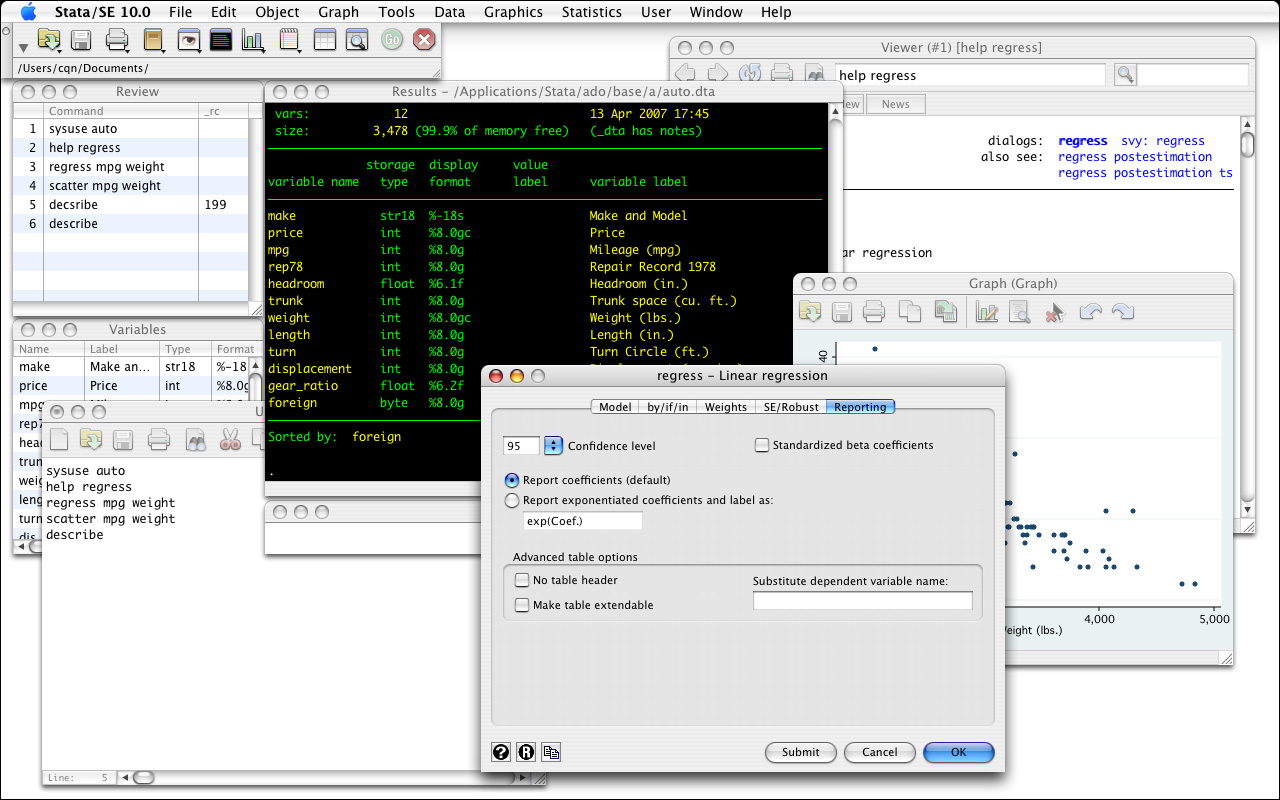The width and height of the screenshot is (1280, 800).
Task: Select Report coefficients (default) radio button
Action: click(512, 480)
